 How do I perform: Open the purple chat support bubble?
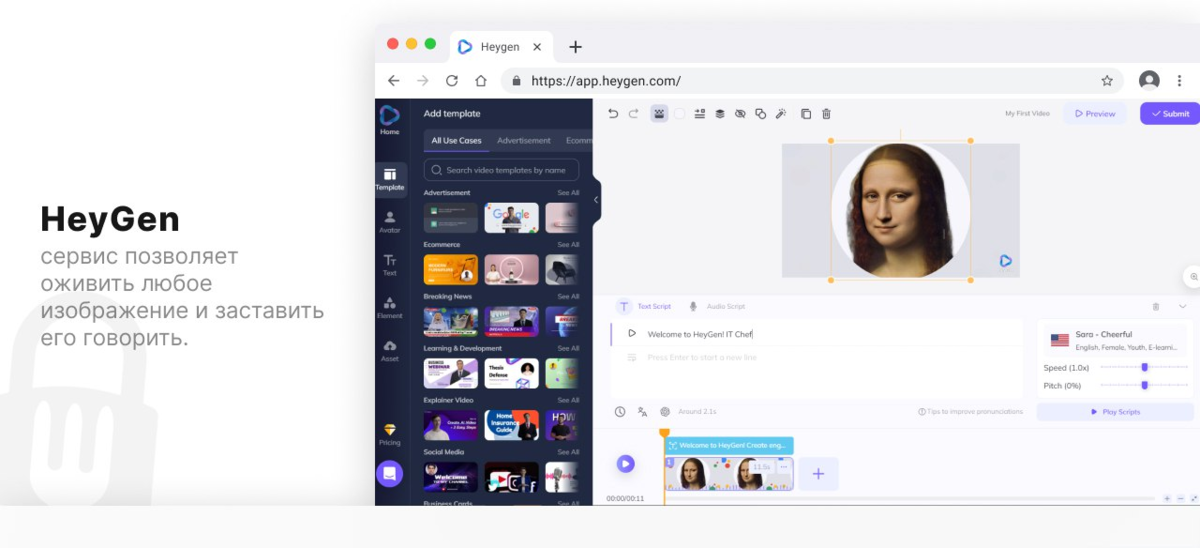[x=389, y=473]
